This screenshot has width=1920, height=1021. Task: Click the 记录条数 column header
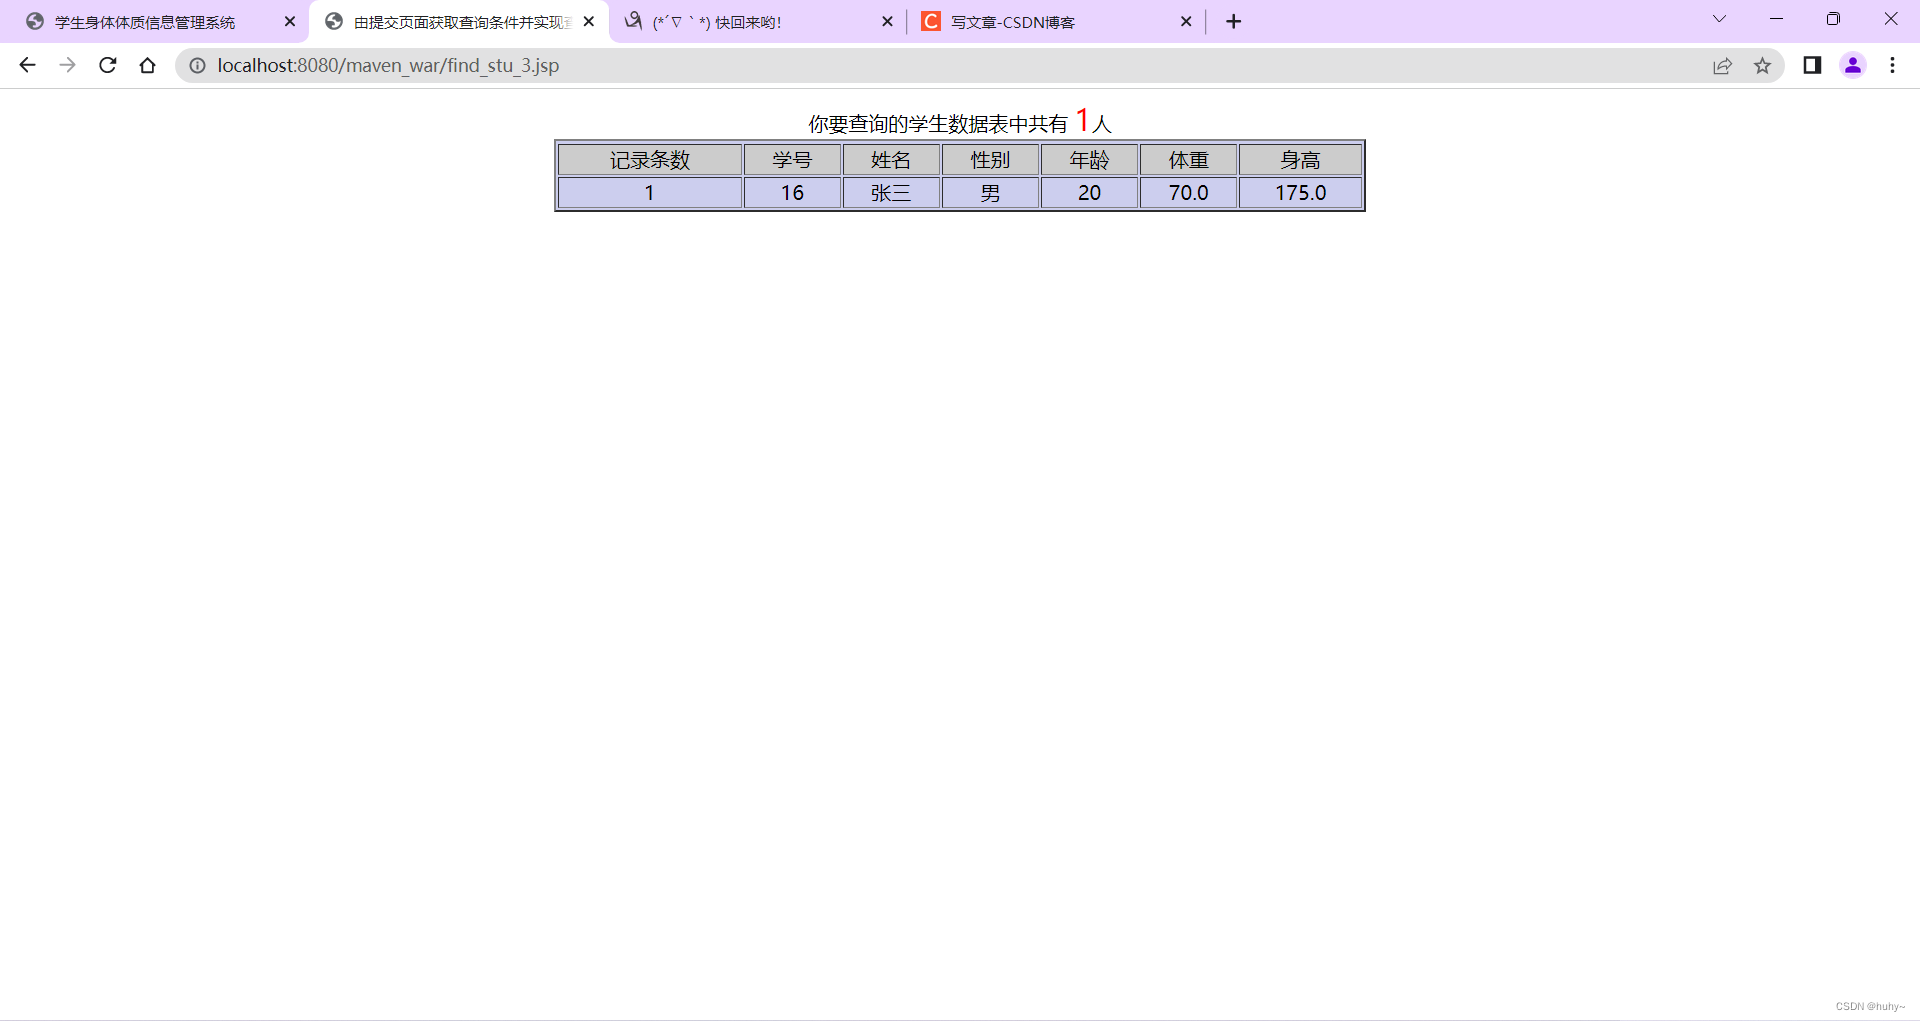(650, 160)
